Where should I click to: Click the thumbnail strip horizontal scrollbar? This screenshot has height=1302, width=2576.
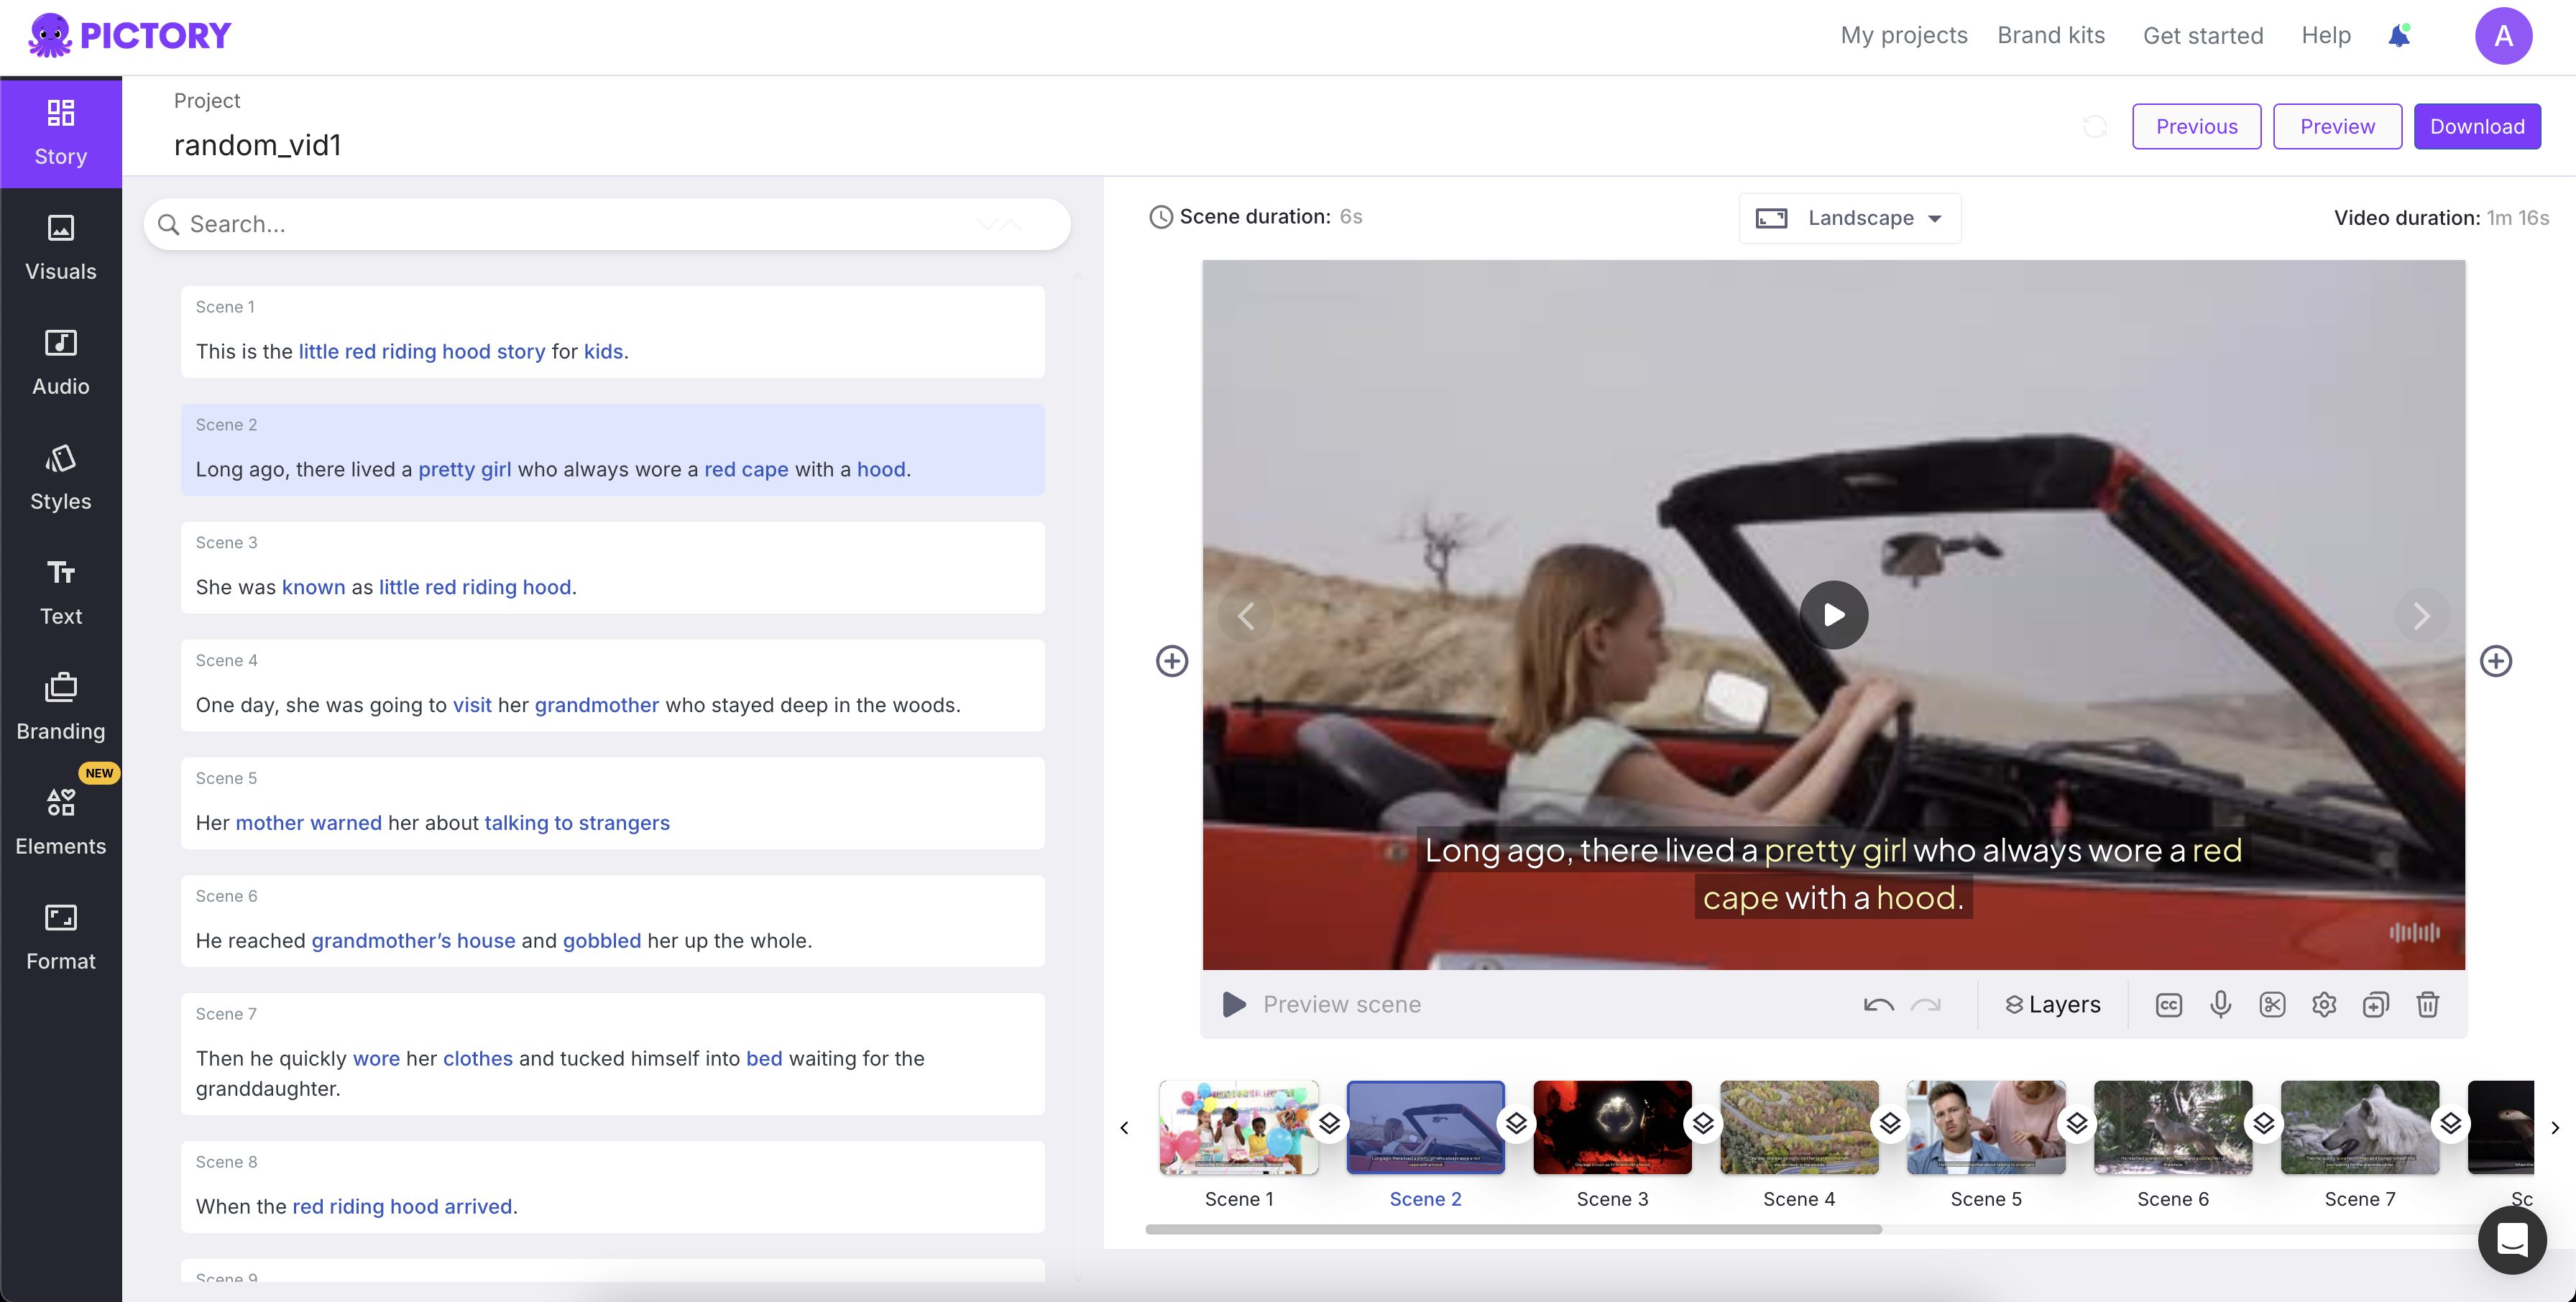1514,1229
